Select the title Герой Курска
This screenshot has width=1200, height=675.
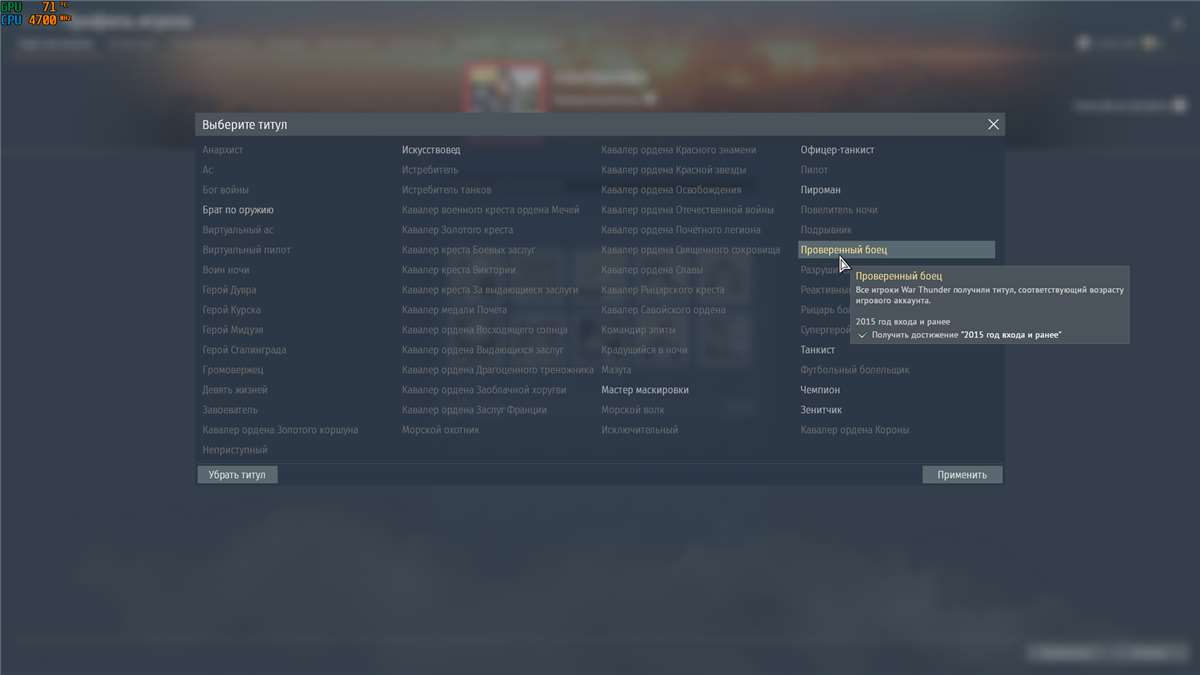[231, 310]
